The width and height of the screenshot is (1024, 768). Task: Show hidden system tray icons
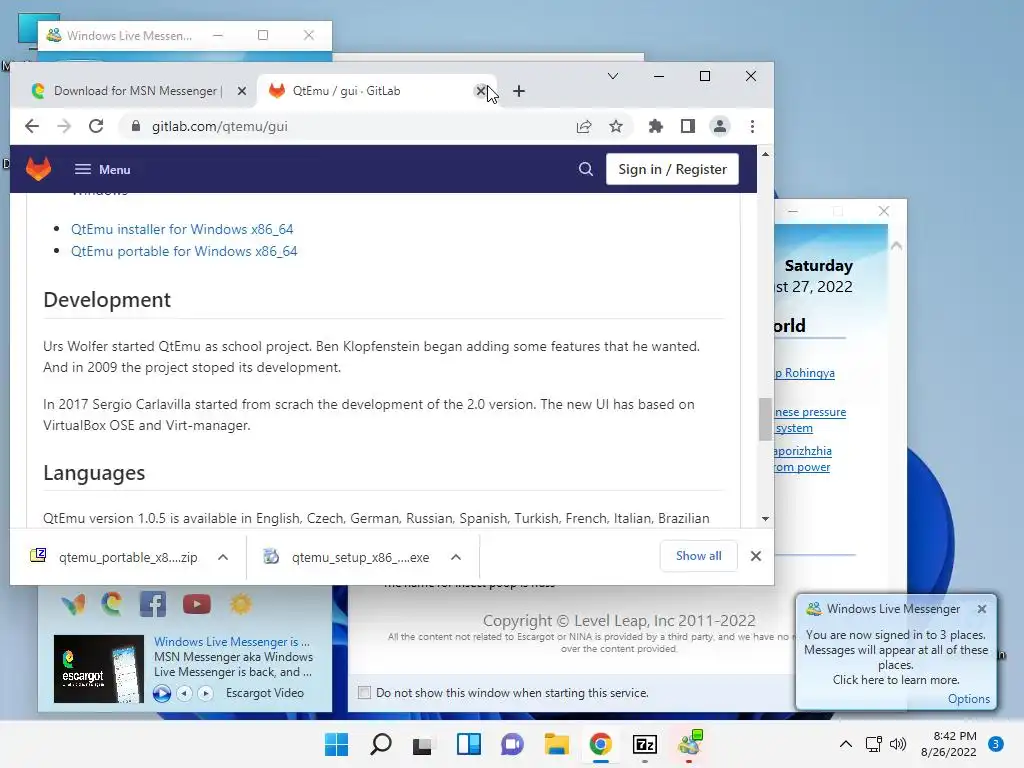846,744
